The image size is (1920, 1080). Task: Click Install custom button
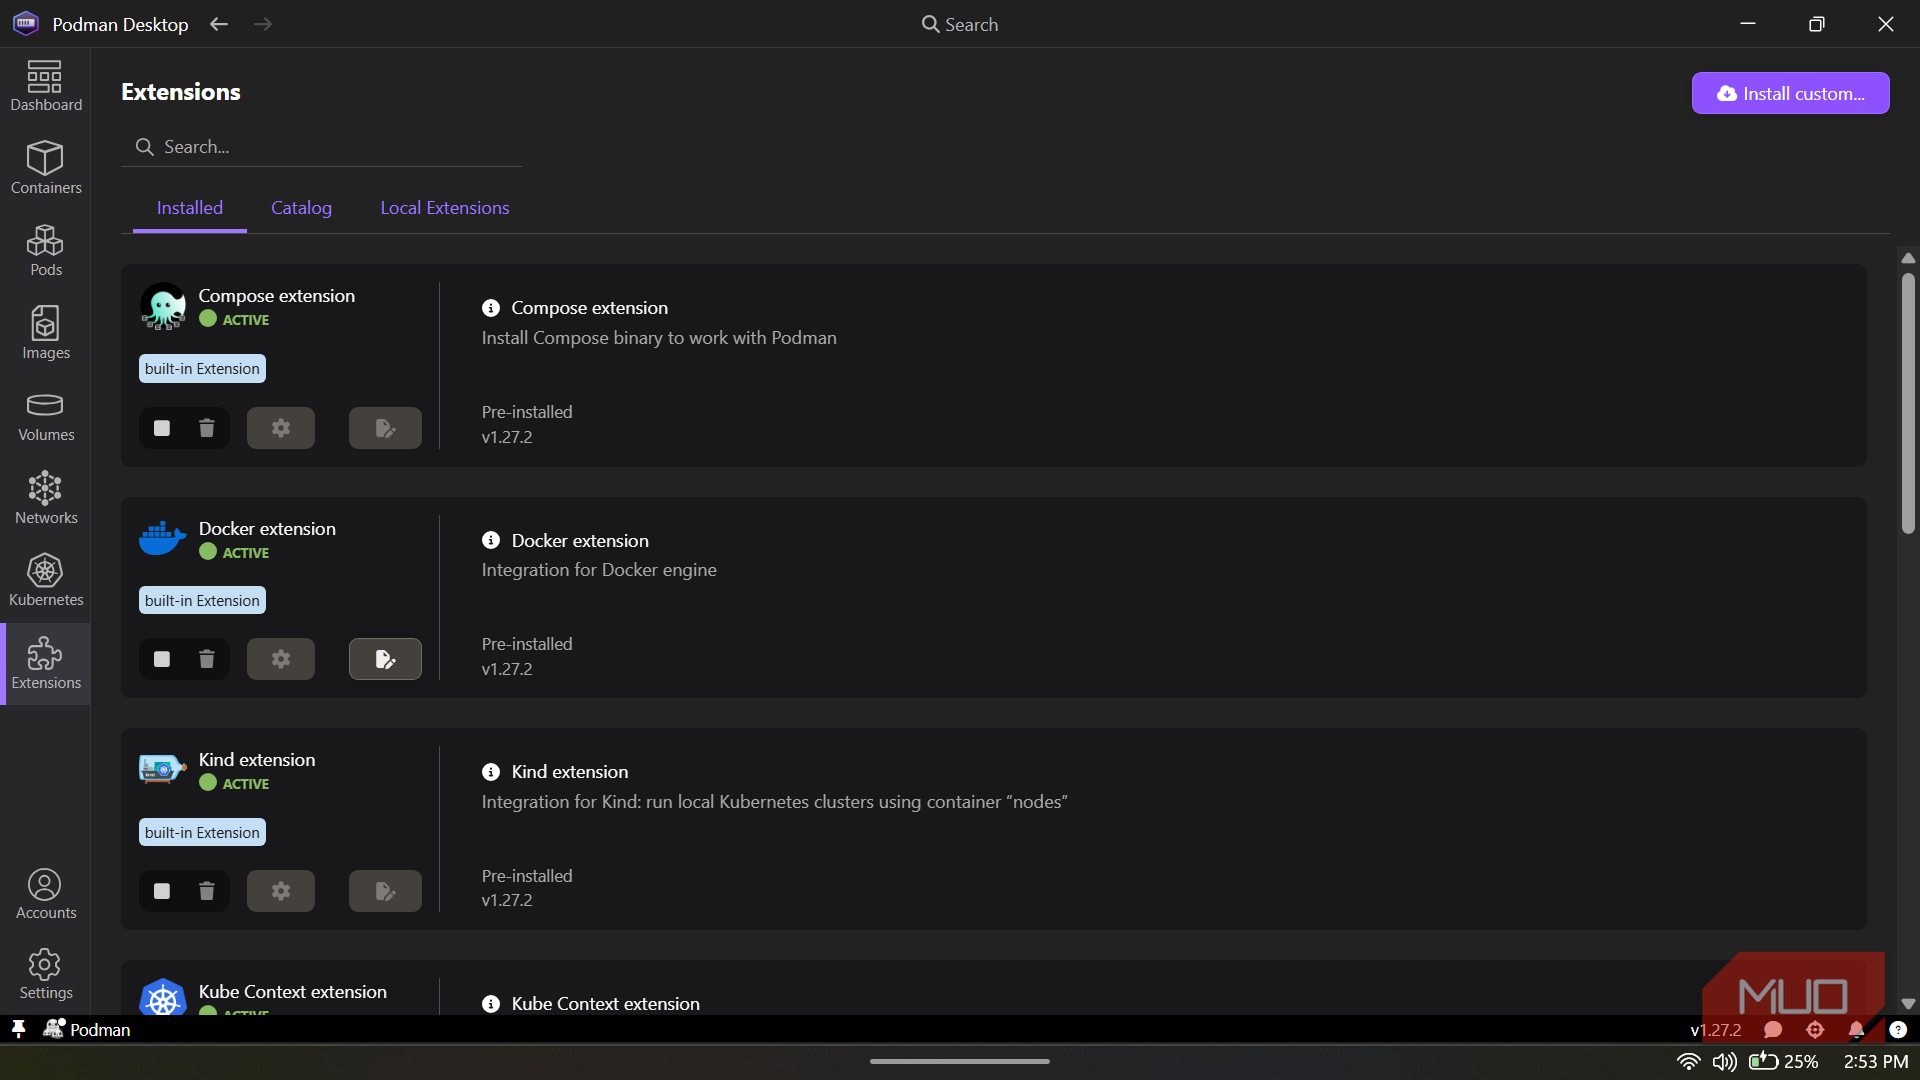pyautogui.click(x=1790, y=93)
